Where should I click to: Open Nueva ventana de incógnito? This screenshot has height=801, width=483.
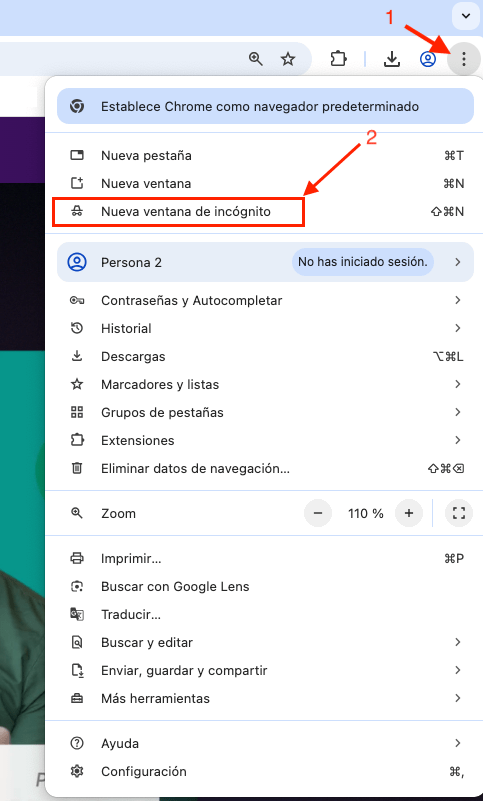pyautogui.click(x=265, y=211)
